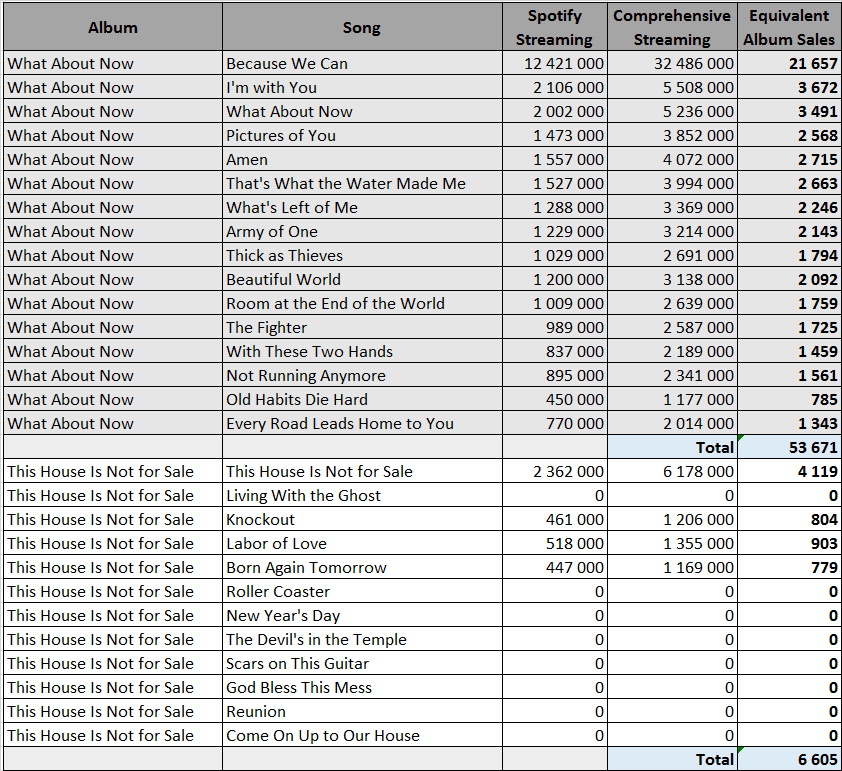This screenshot has height=771, width=842.
Task: Click the value 450 000
Action: tap(555, 399)
